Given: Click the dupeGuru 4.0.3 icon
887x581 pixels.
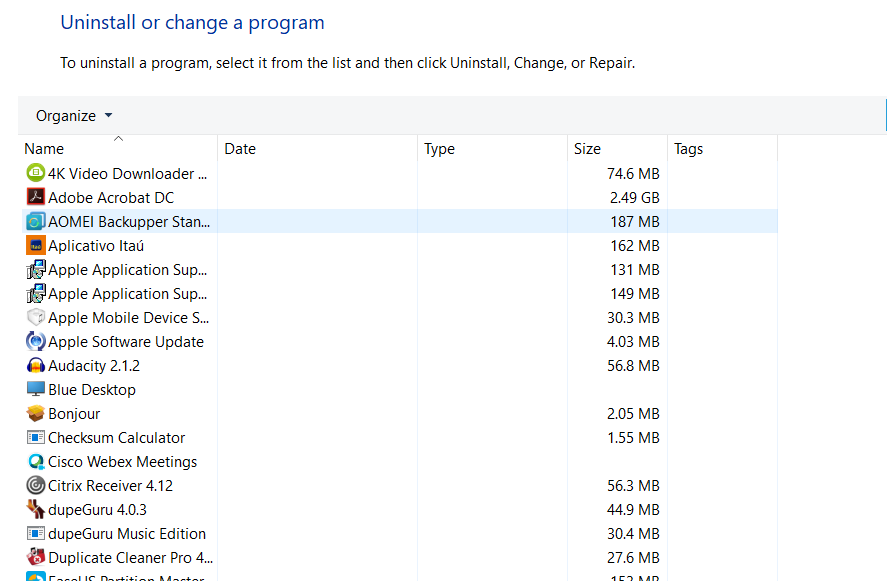Looking at the screenshot, I should point(36,509).
